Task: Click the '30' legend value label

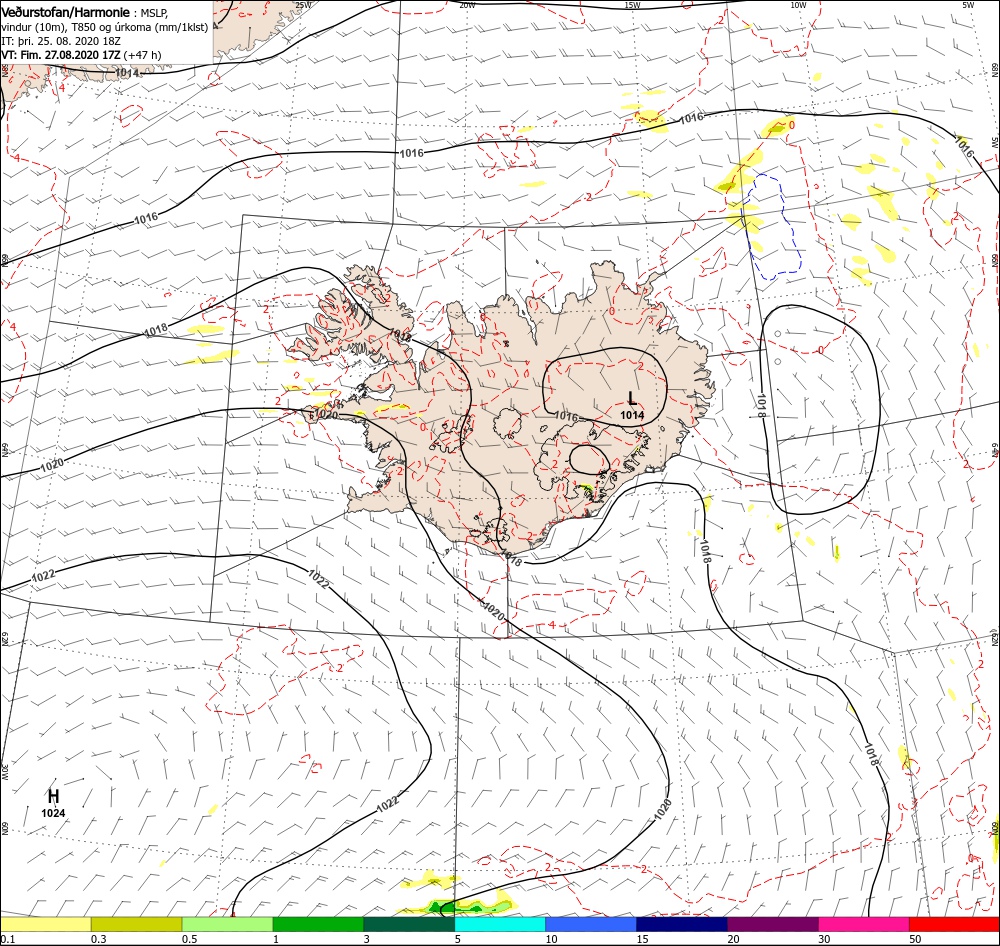Action: pos(824,939)
